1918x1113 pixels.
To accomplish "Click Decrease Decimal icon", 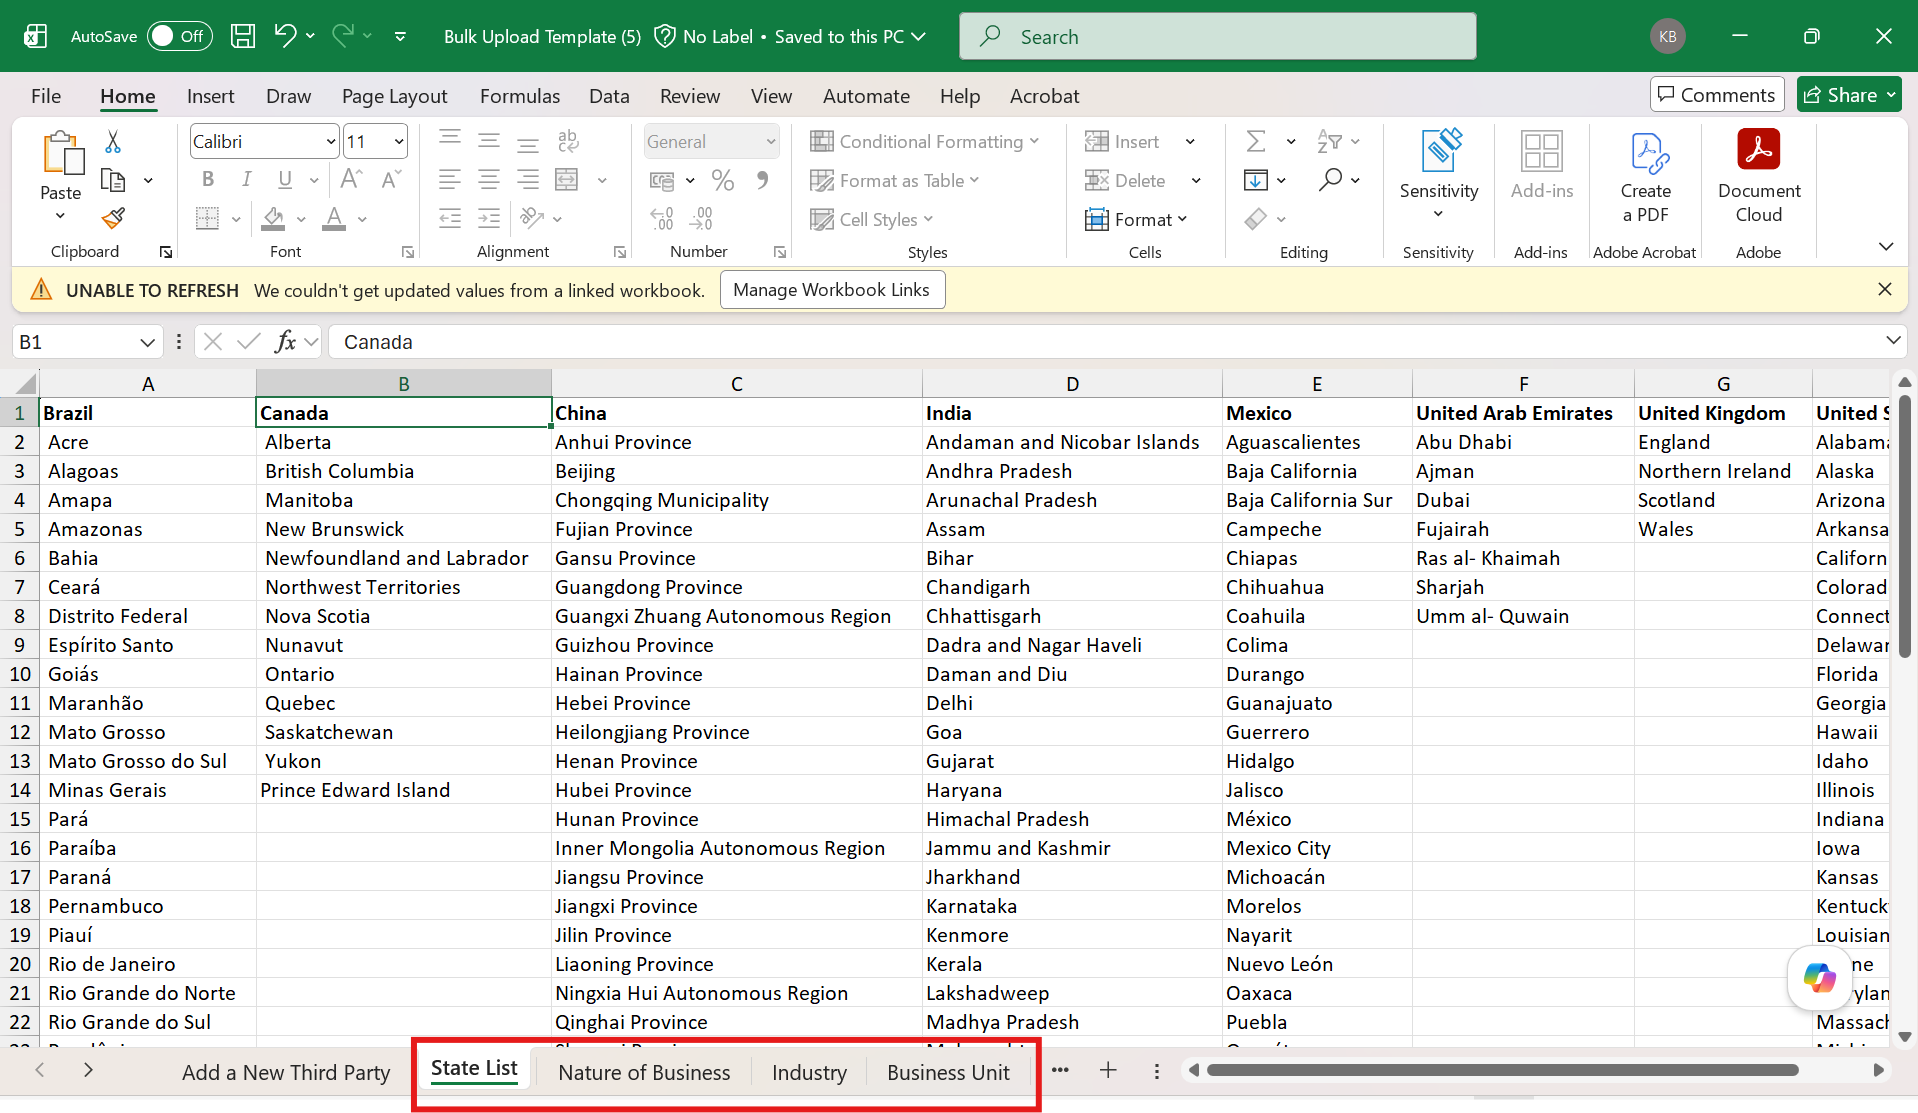I will pos(702,219).
